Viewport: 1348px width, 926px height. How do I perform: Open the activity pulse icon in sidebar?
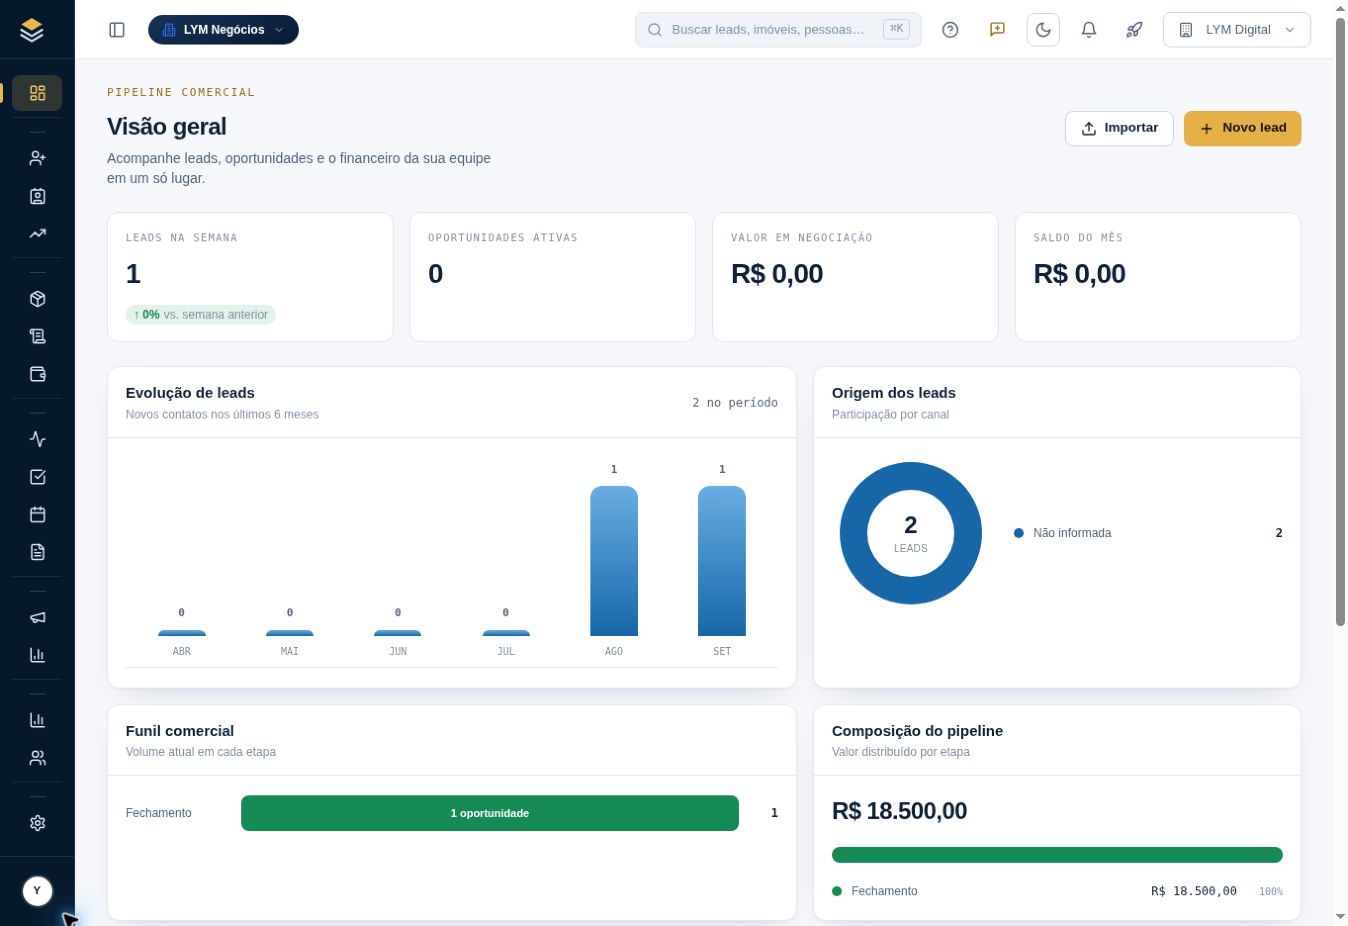coord(37,439)
